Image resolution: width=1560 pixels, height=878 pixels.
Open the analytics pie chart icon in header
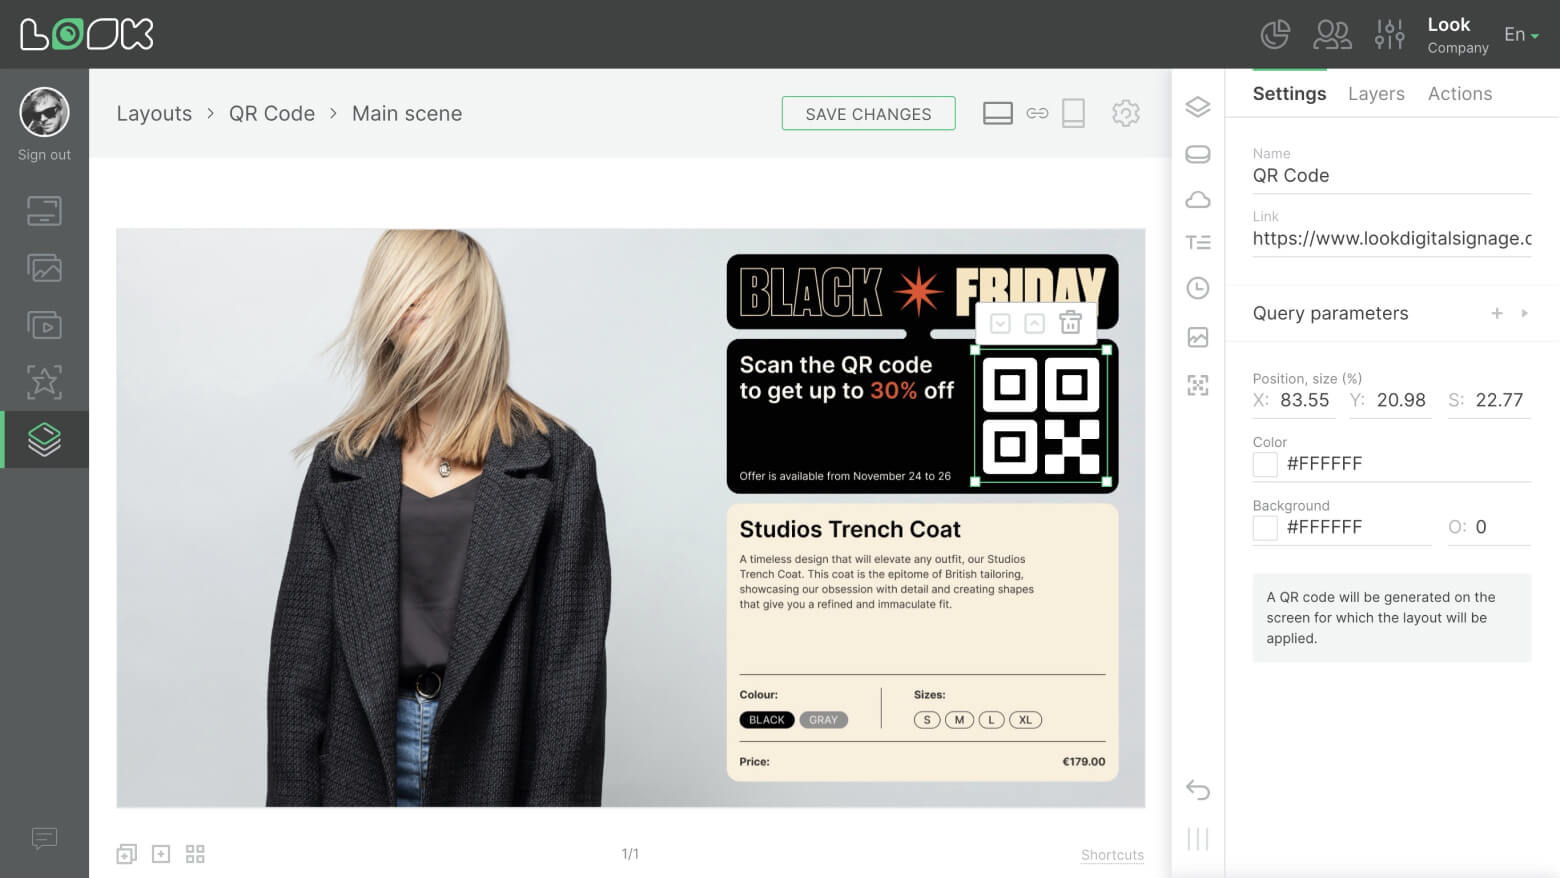pos(1275,33)
